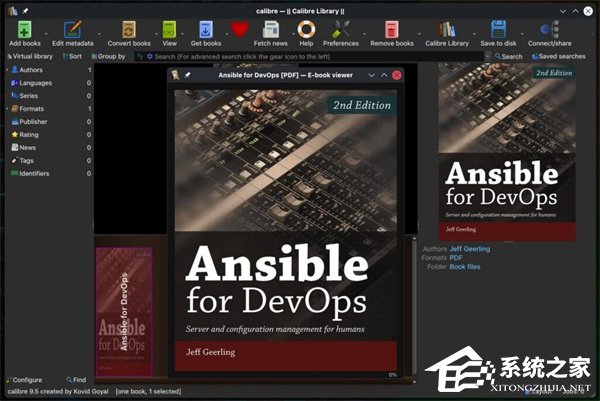Click the pin icon in E-book viewer titlebar

tap(188, 75)
